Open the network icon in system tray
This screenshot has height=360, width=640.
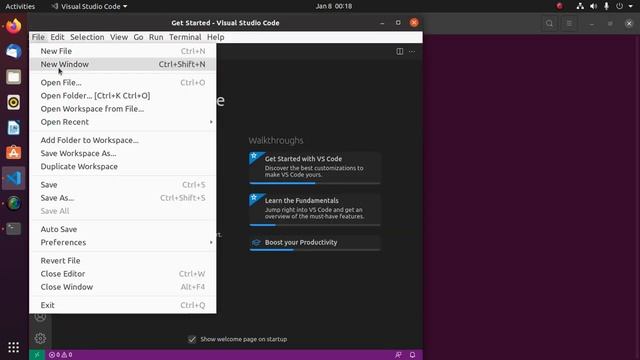(x=580, y=6)
